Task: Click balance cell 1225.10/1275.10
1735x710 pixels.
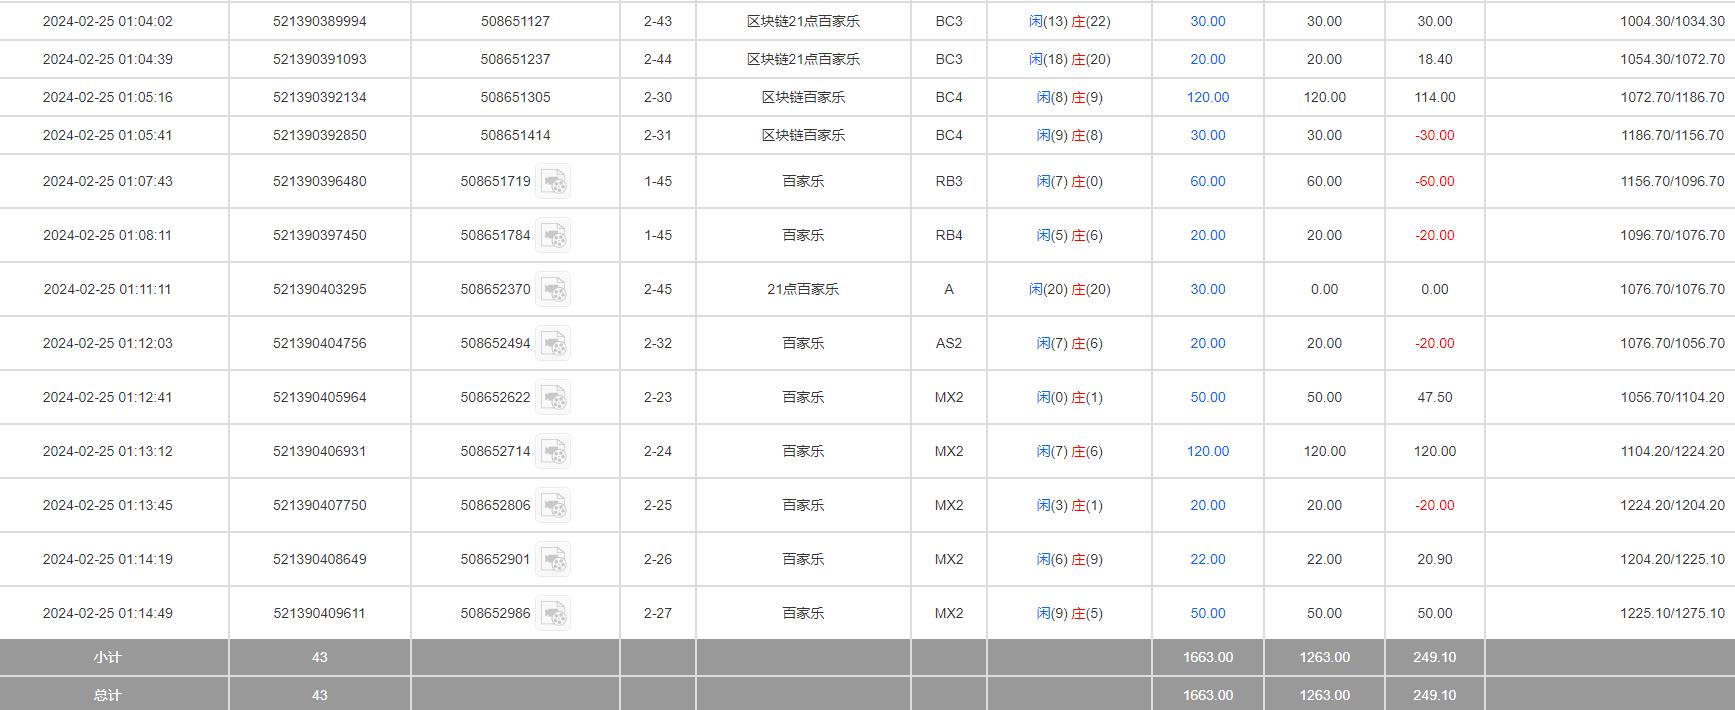Action: (x=1671, y=613)
